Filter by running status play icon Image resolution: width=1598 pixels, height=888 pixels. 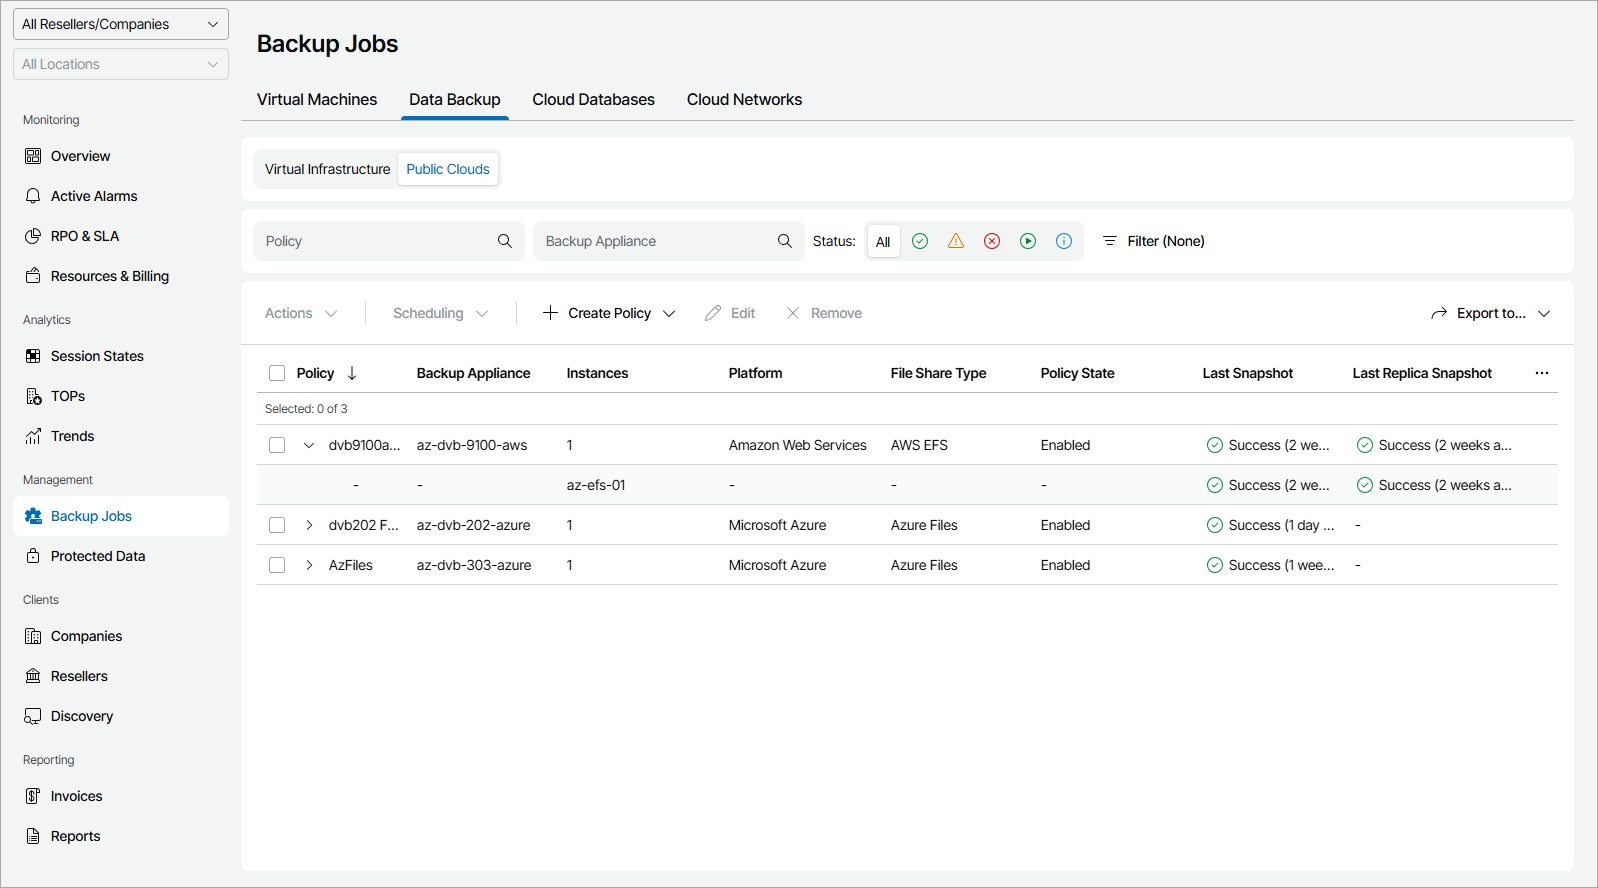[x=1028, y=241]
